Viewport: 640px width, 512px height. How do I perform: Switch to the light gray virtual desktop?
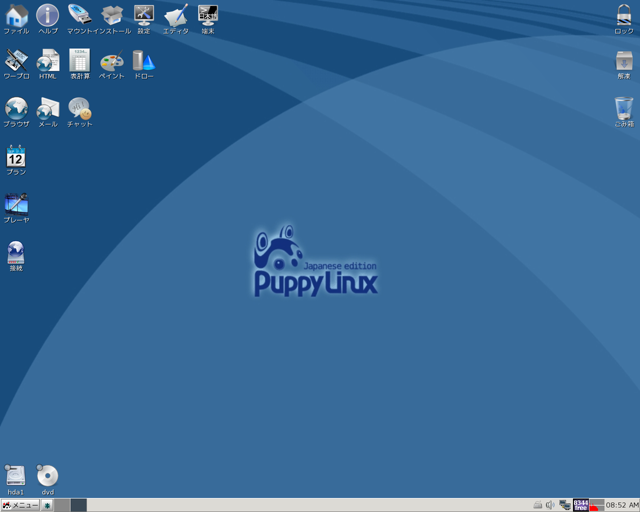pyautogui.click(x=62, y=505)
